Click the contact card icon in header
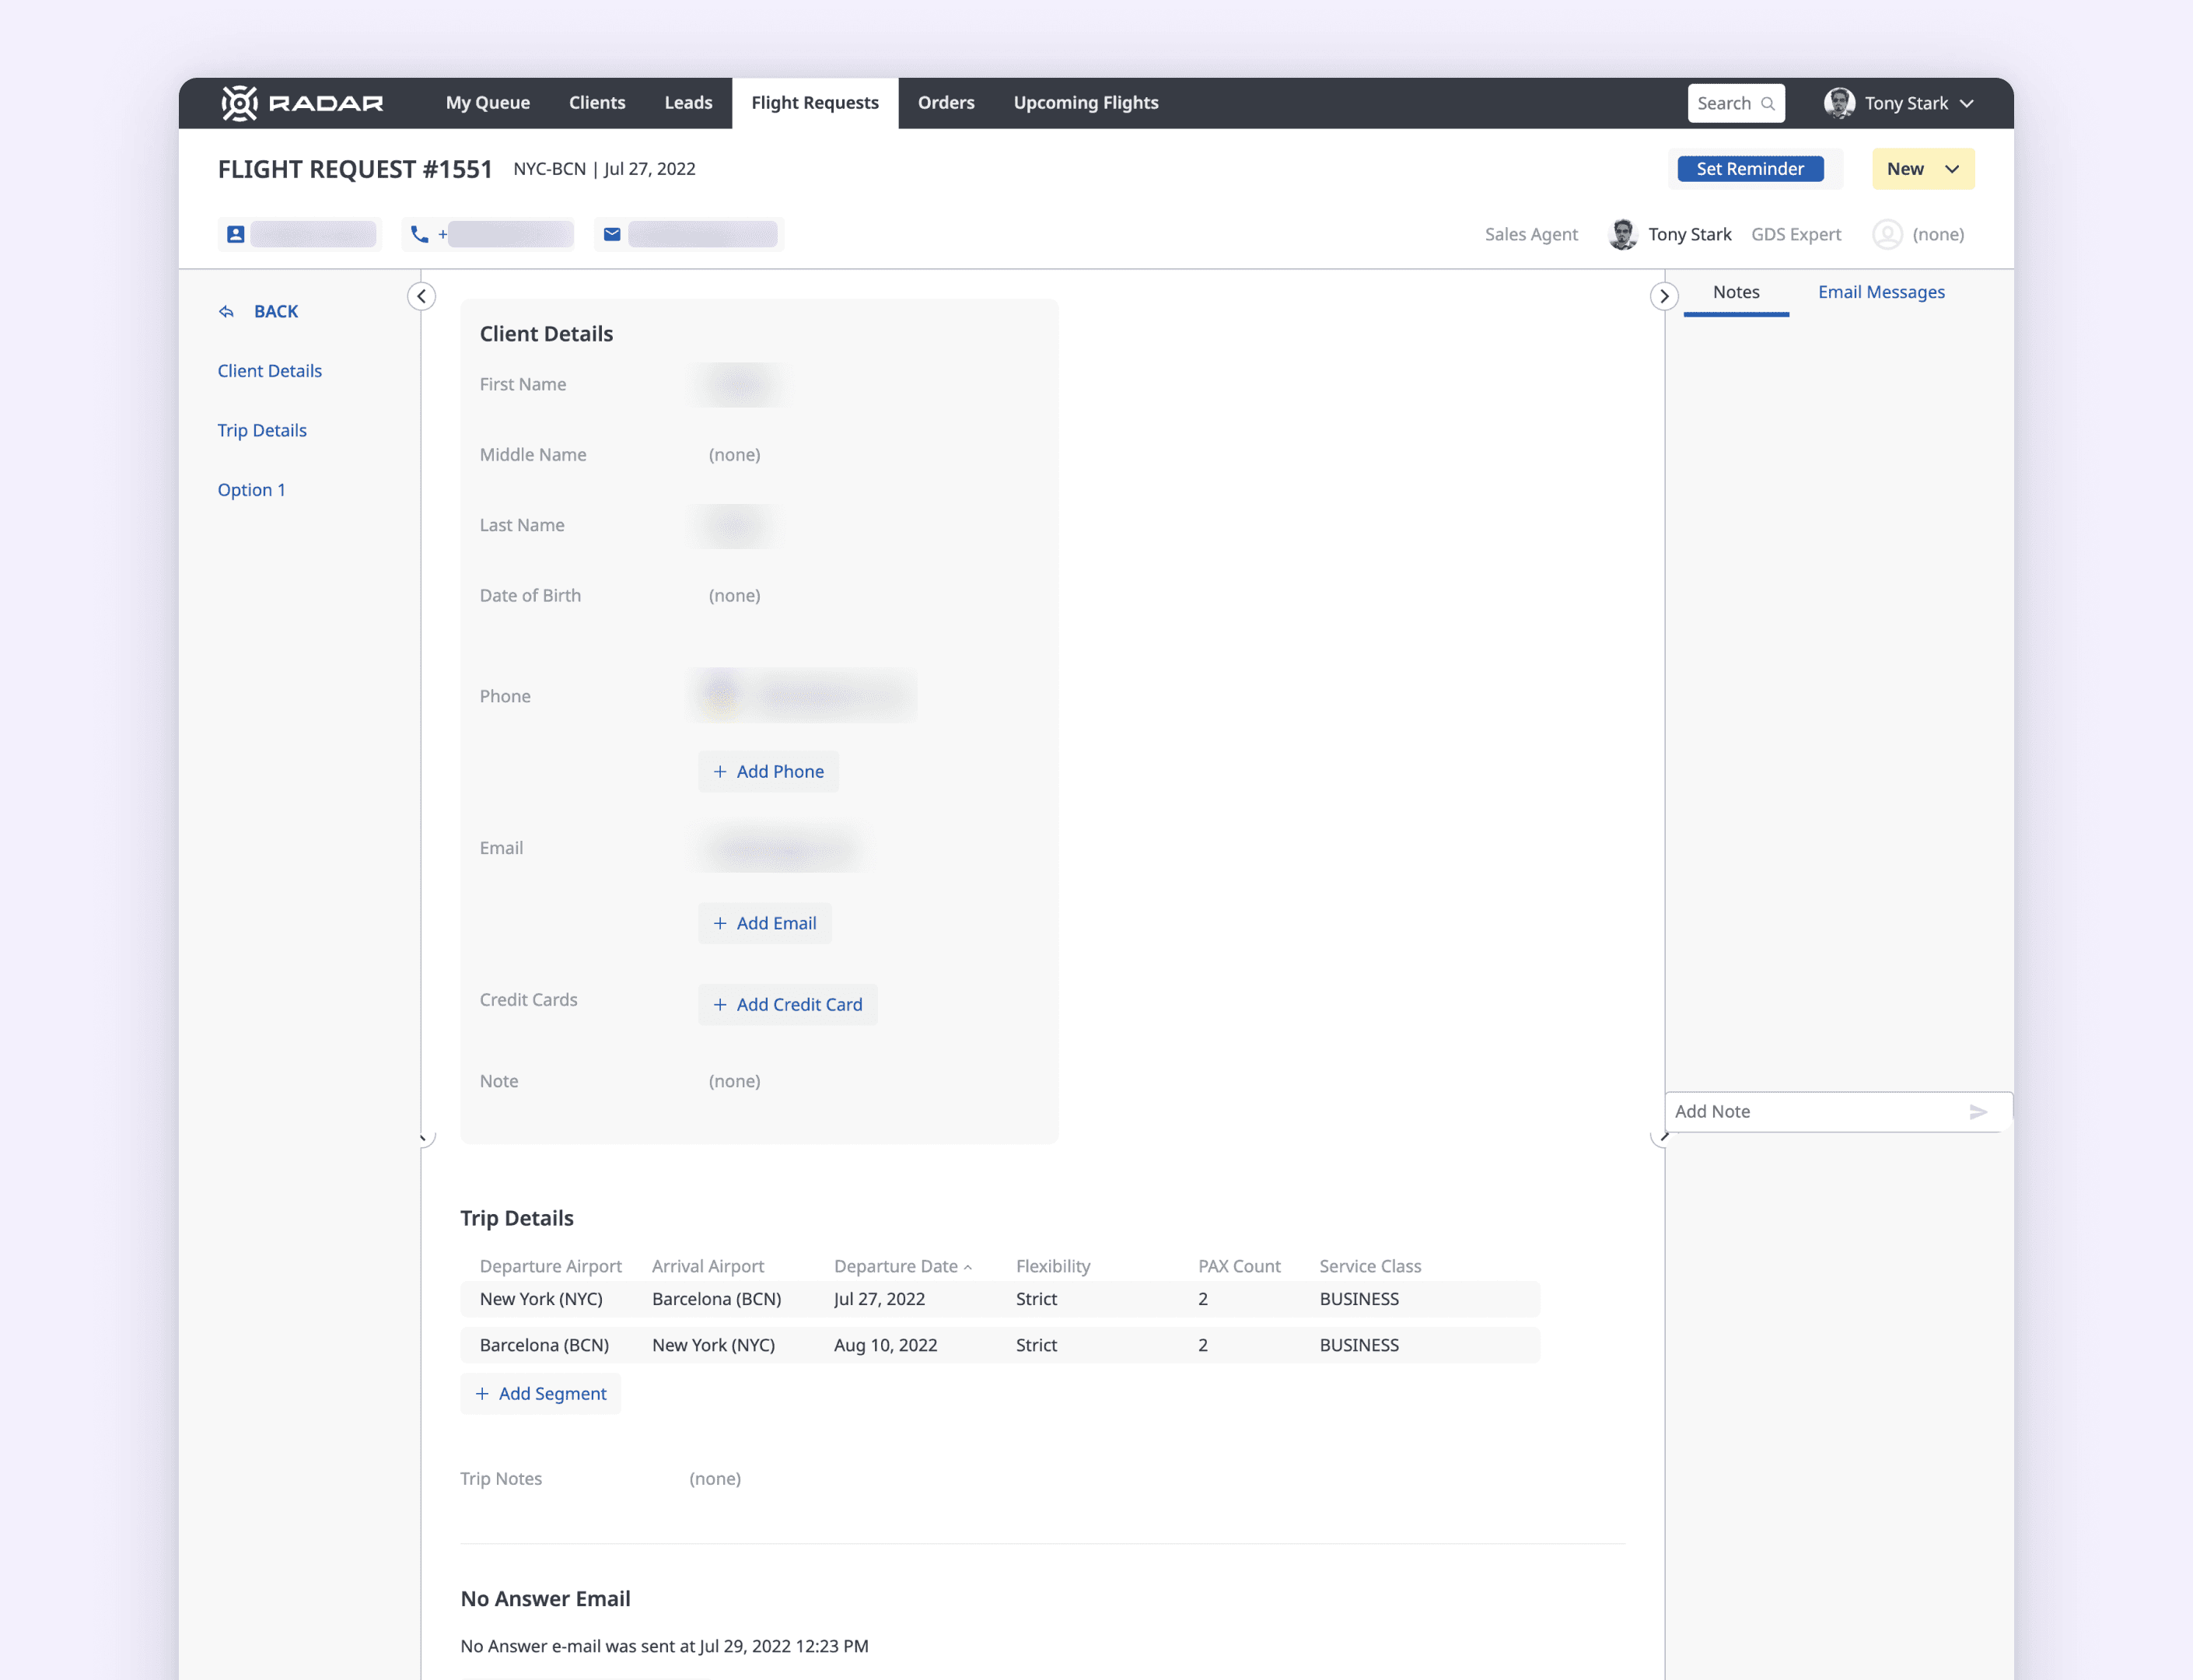This screenshot has width=2193, height=1680. [235, 234]
